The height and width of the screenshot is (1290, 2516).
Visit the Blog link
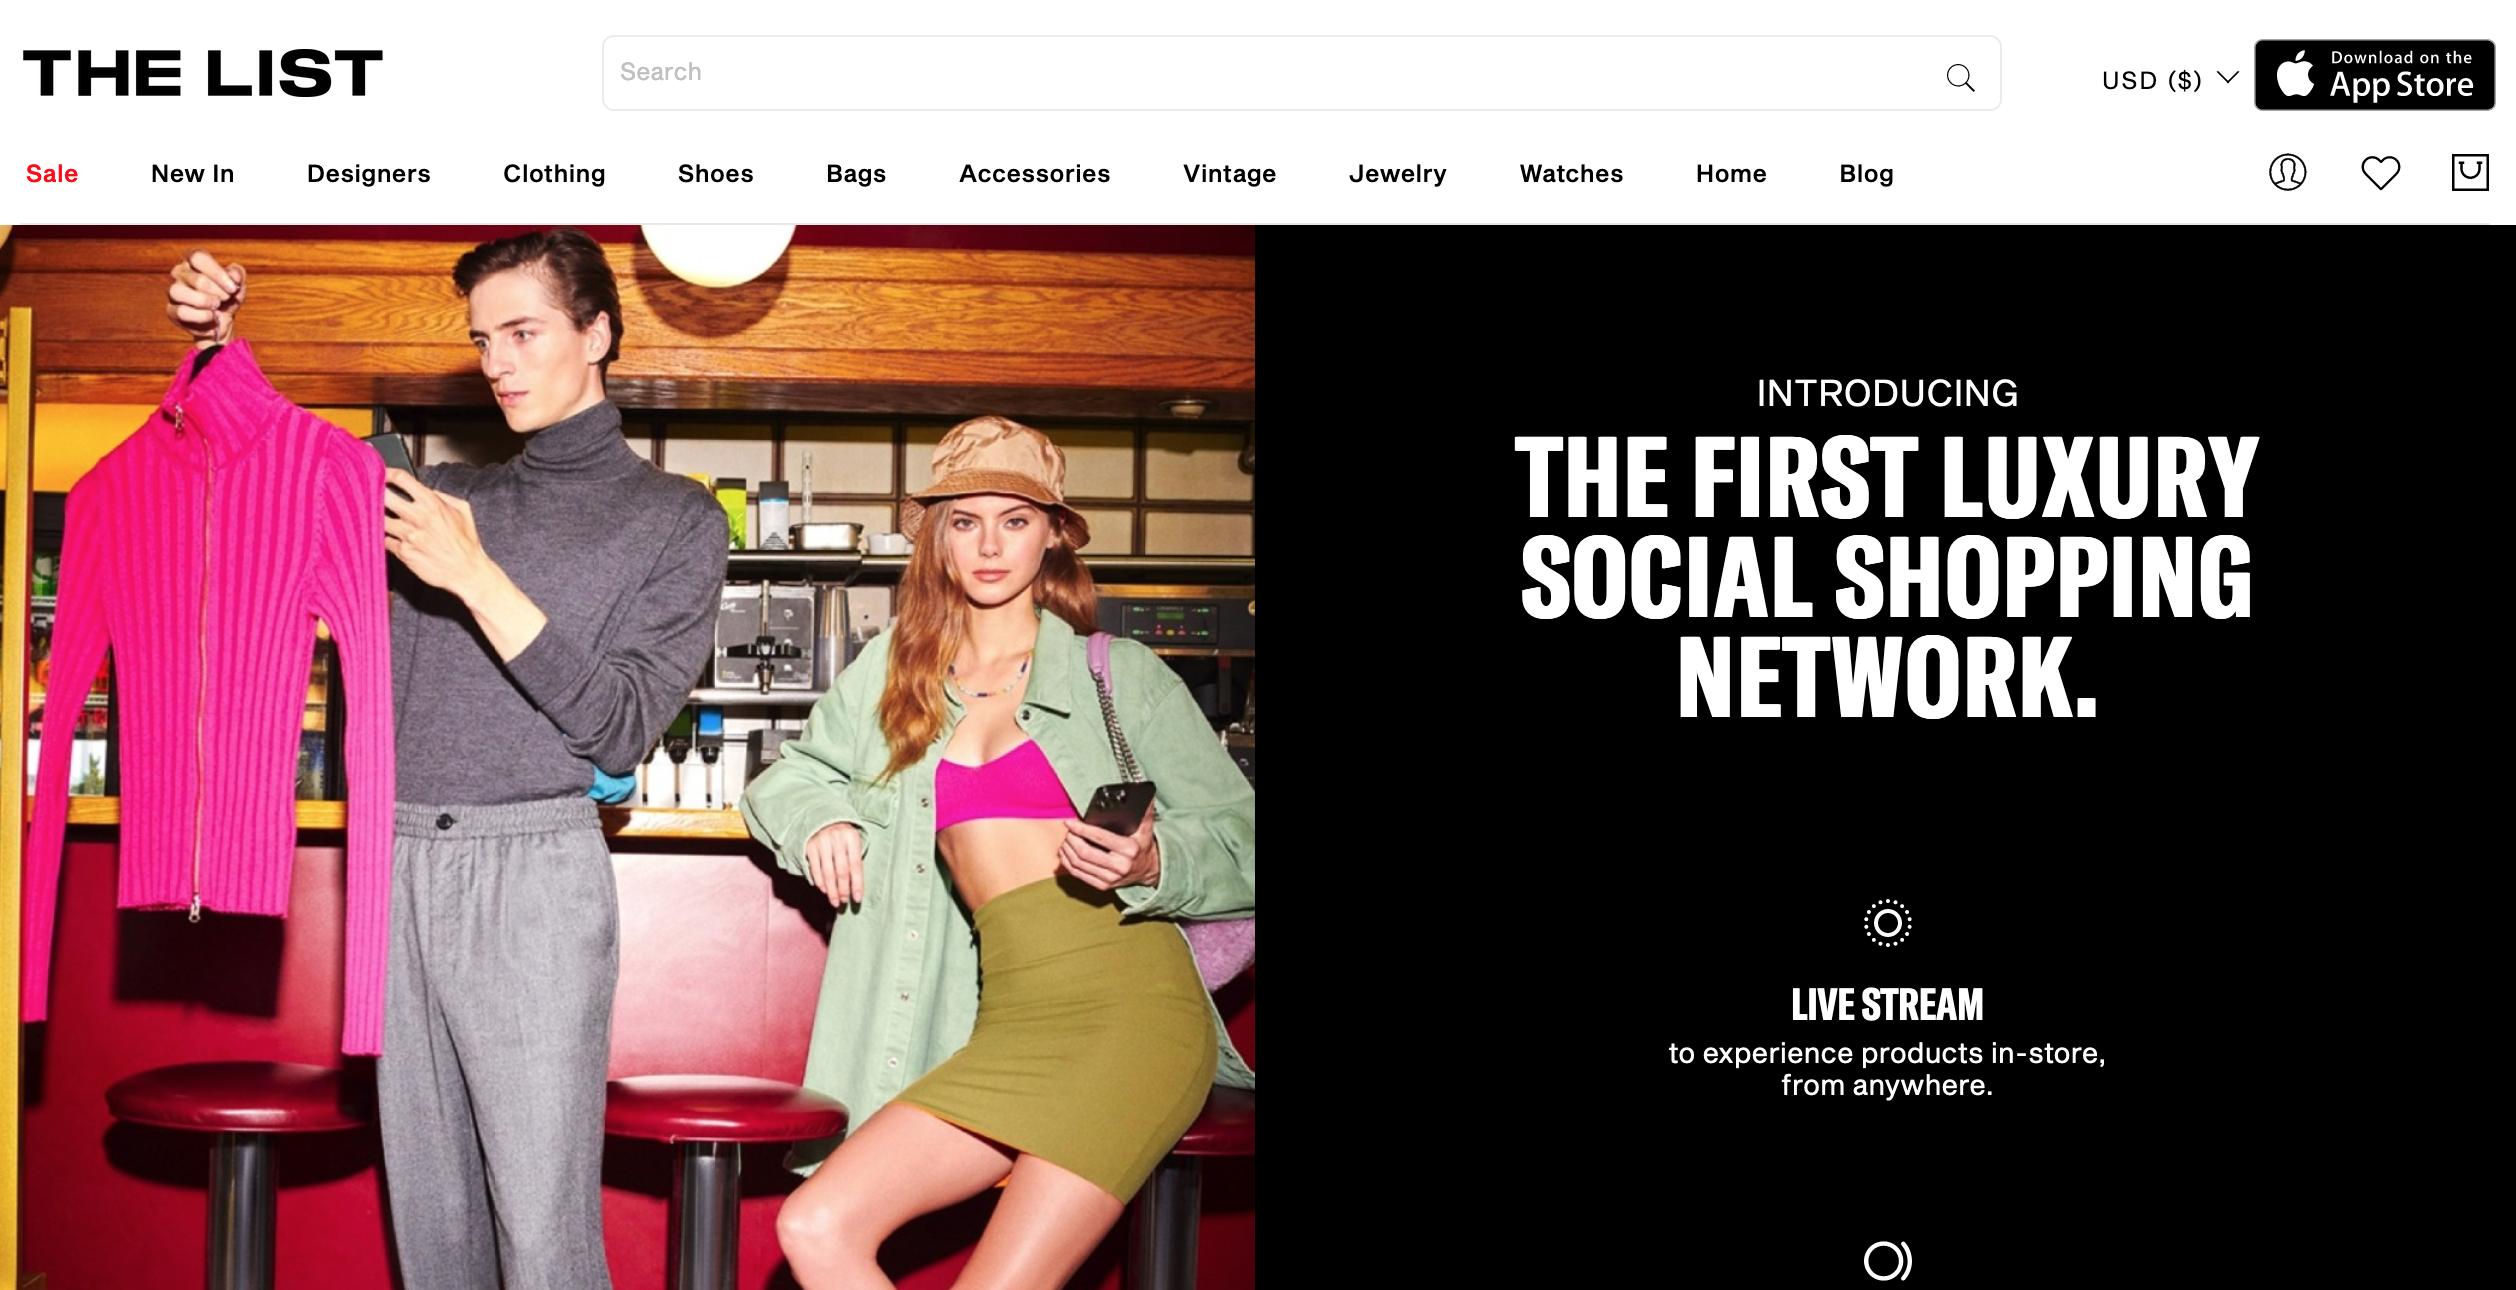(x=1866, y=174)
